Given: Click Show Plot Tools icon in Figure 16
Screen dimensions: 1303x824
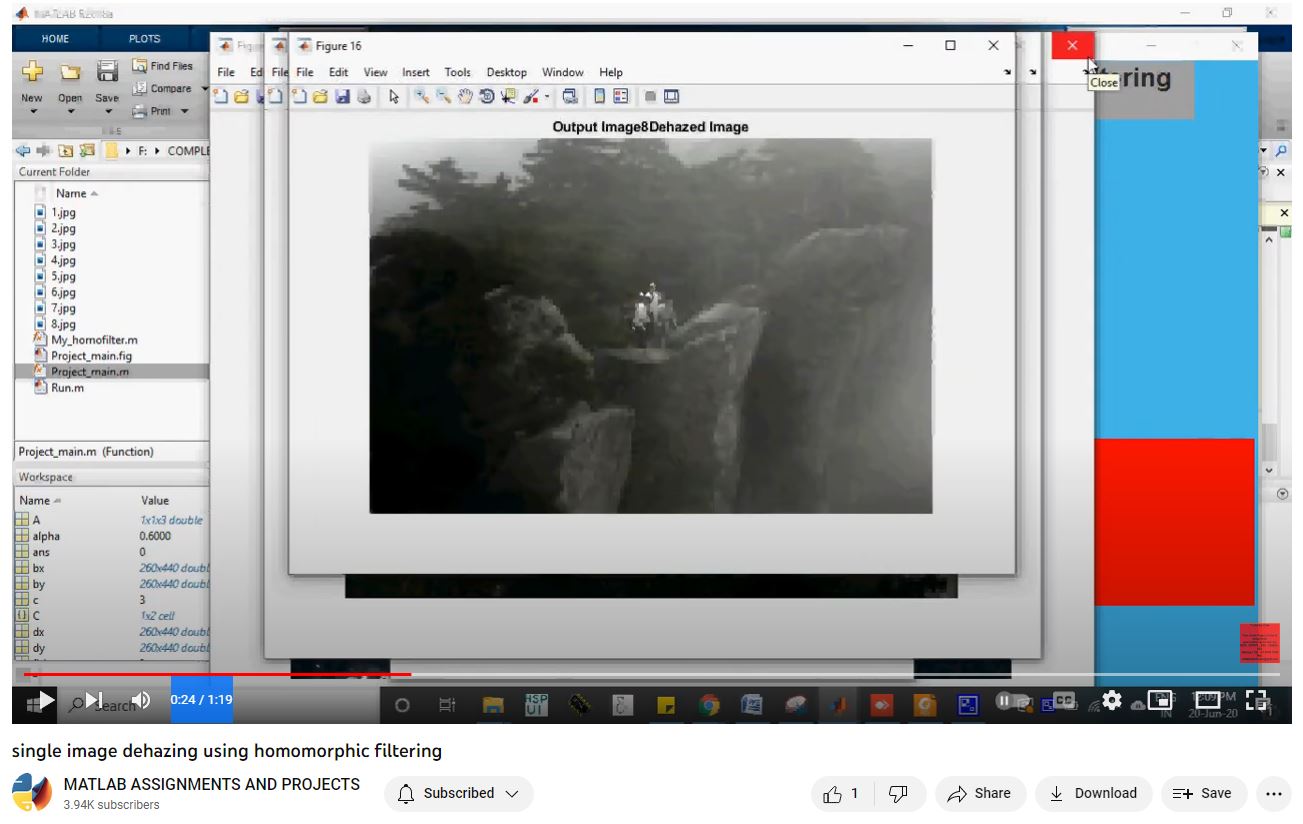Looking at the screenshot, I should (671, 96).
